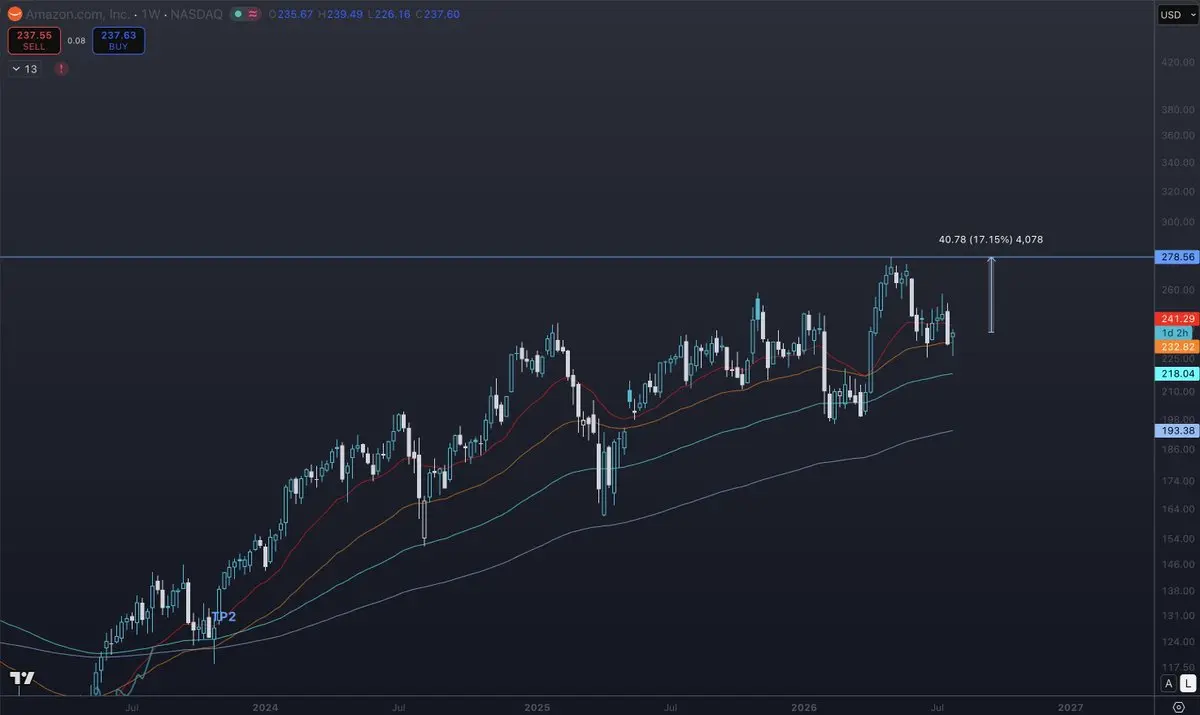The image size is (1200, 715).
Task: Toggle auto scale A button
Action: point(1168,683)
